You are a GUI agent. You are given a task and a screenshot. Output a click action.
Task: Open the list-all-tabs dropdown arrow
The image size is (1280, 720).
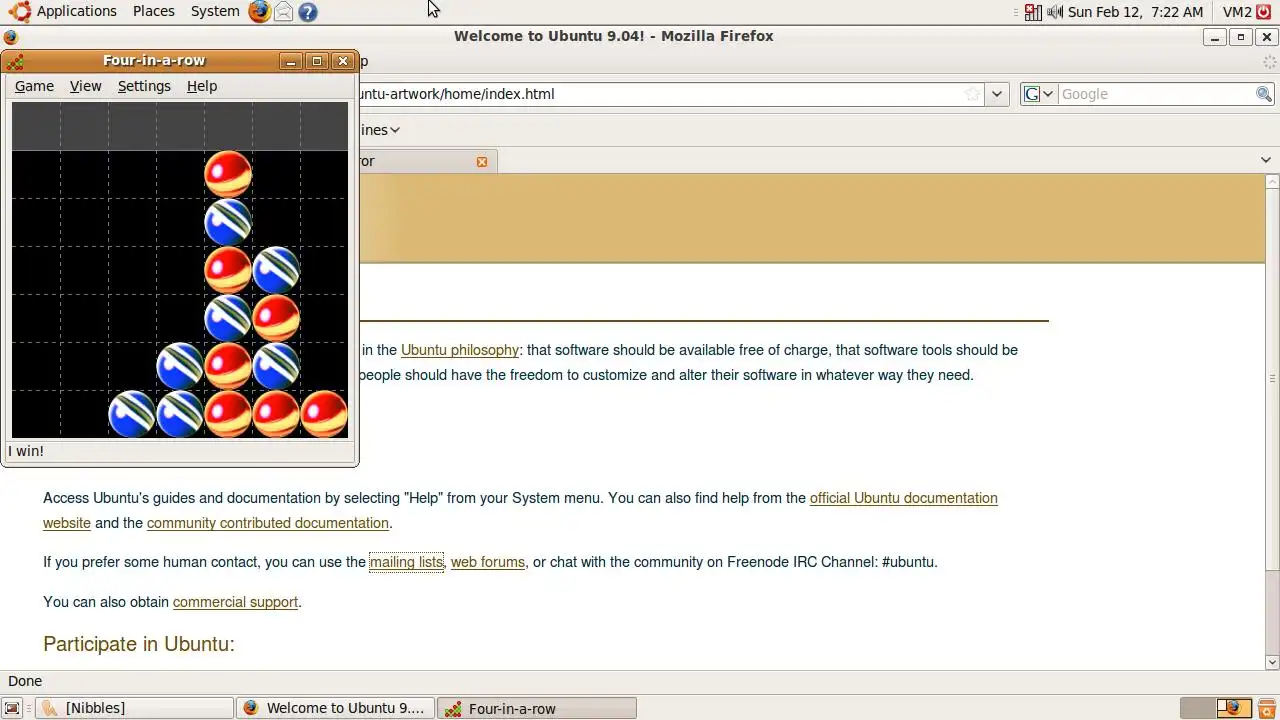[x=1265, y=160]
